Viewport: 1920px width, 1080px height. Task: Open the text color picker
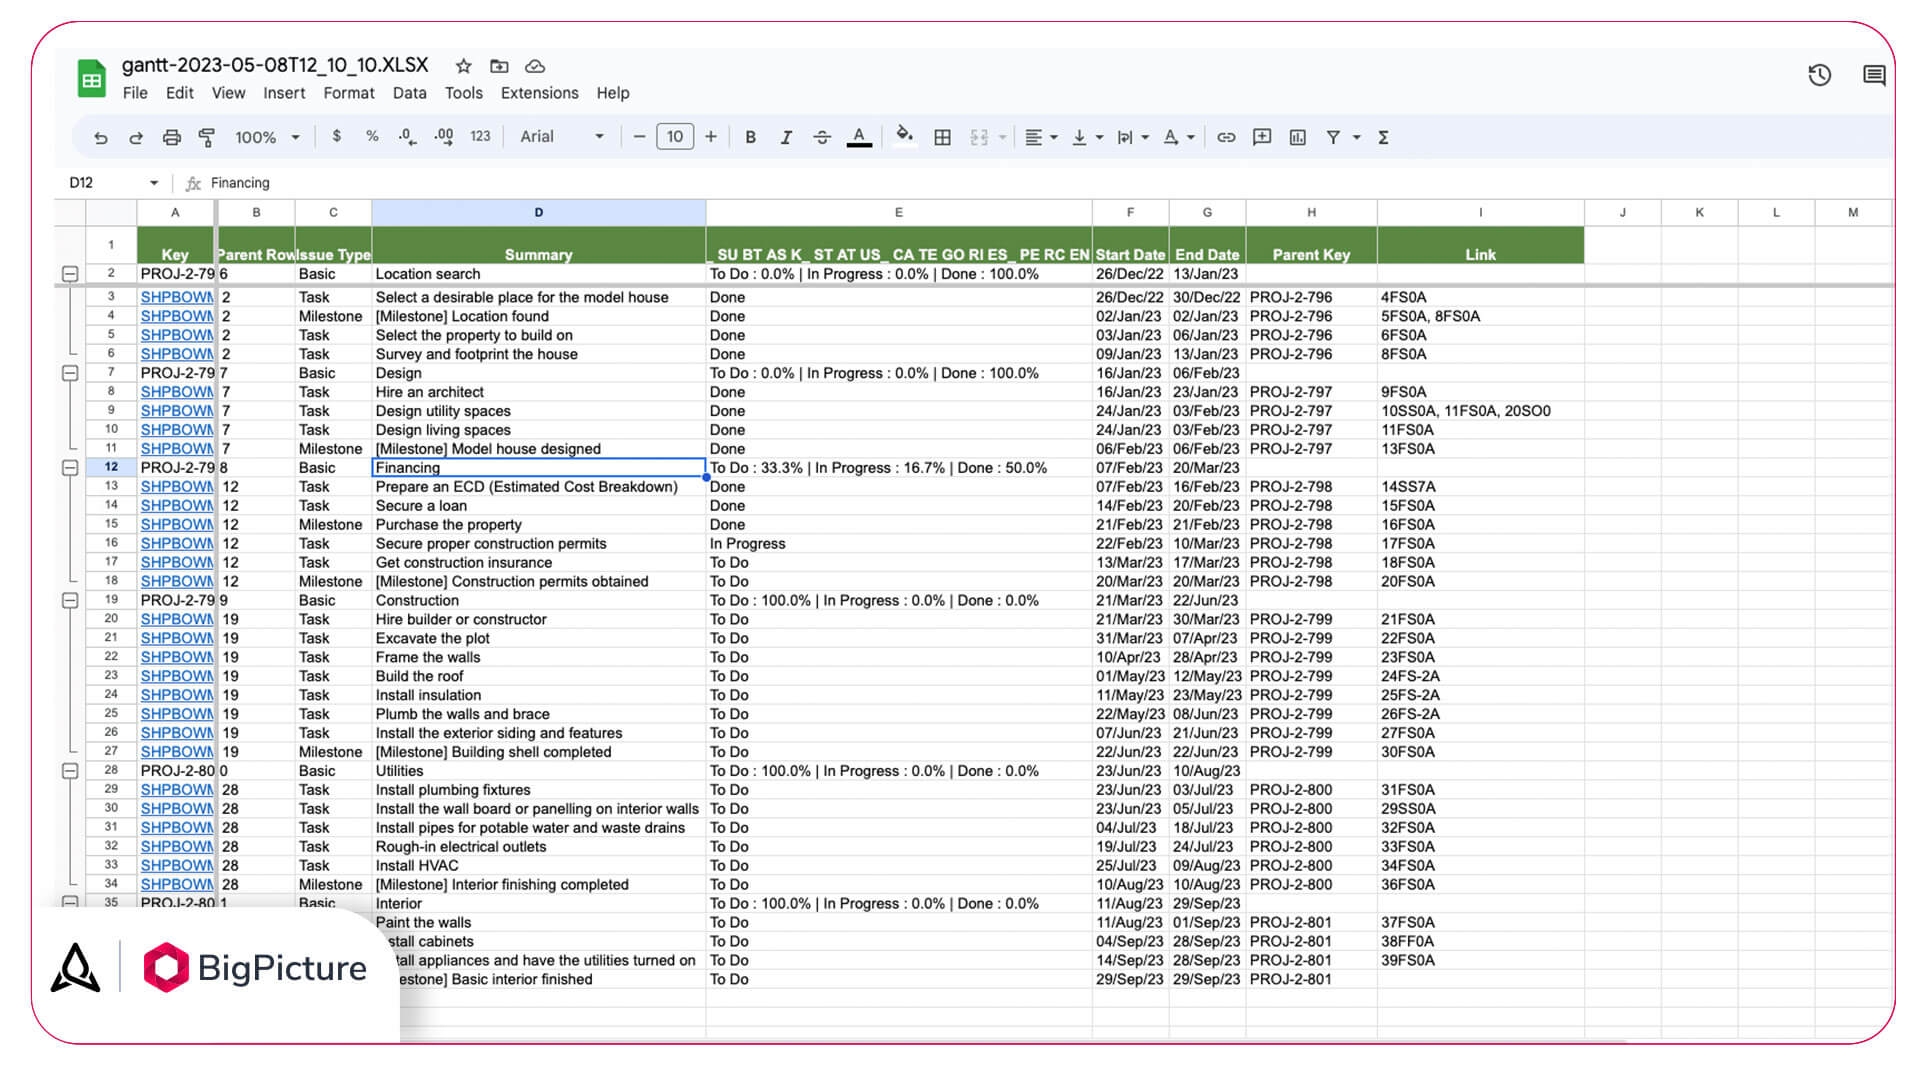pyautogui.click(x=858, y=137)
